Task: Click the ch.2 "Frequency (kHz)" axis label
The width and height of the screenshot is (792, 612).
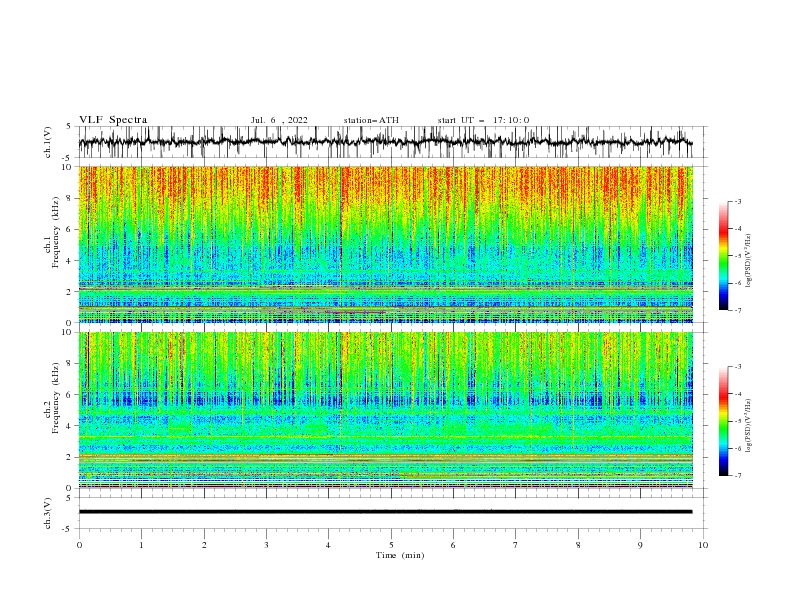Action: tap(55, 398)
